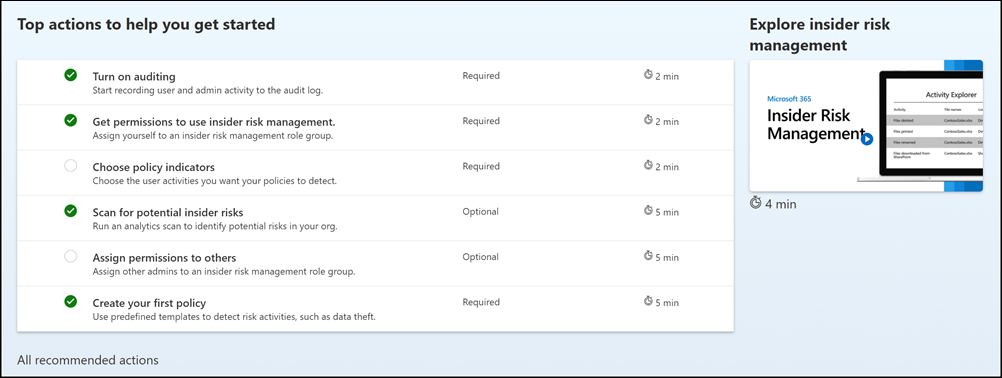Screen dimensions: 1002x378
Task: Select empty circle next to Choose policy indicators
Action: click(x=70, y=165)
